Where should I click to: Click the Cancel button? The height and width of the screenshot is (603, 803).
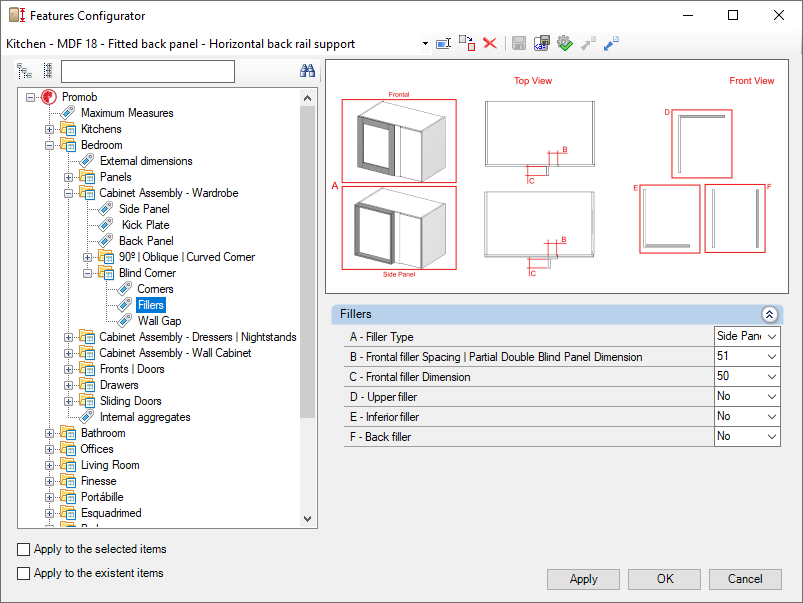(745, 579)
